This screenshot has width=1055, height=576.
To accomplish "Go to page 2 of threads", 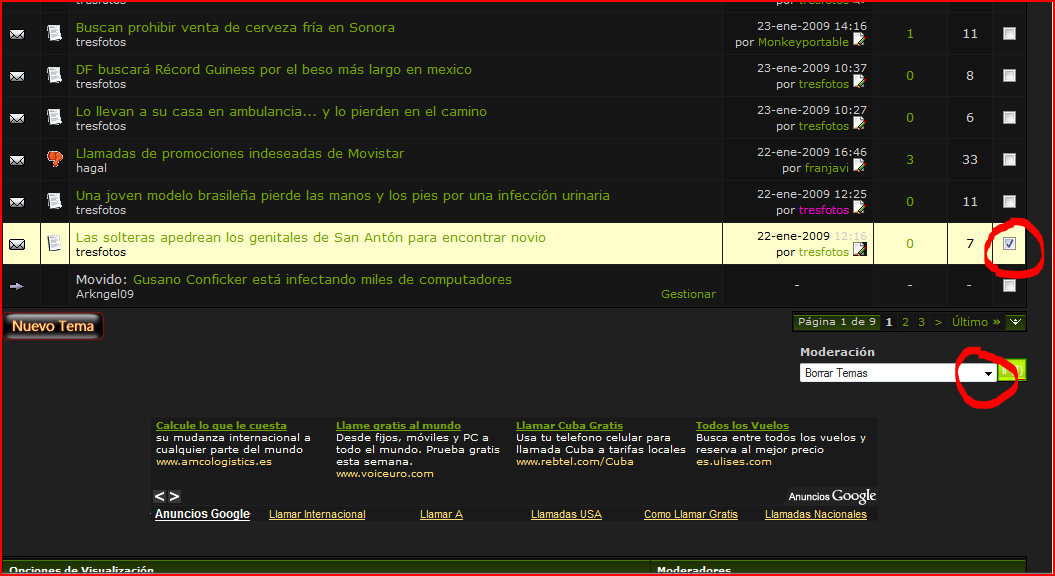I will [905, 322].
